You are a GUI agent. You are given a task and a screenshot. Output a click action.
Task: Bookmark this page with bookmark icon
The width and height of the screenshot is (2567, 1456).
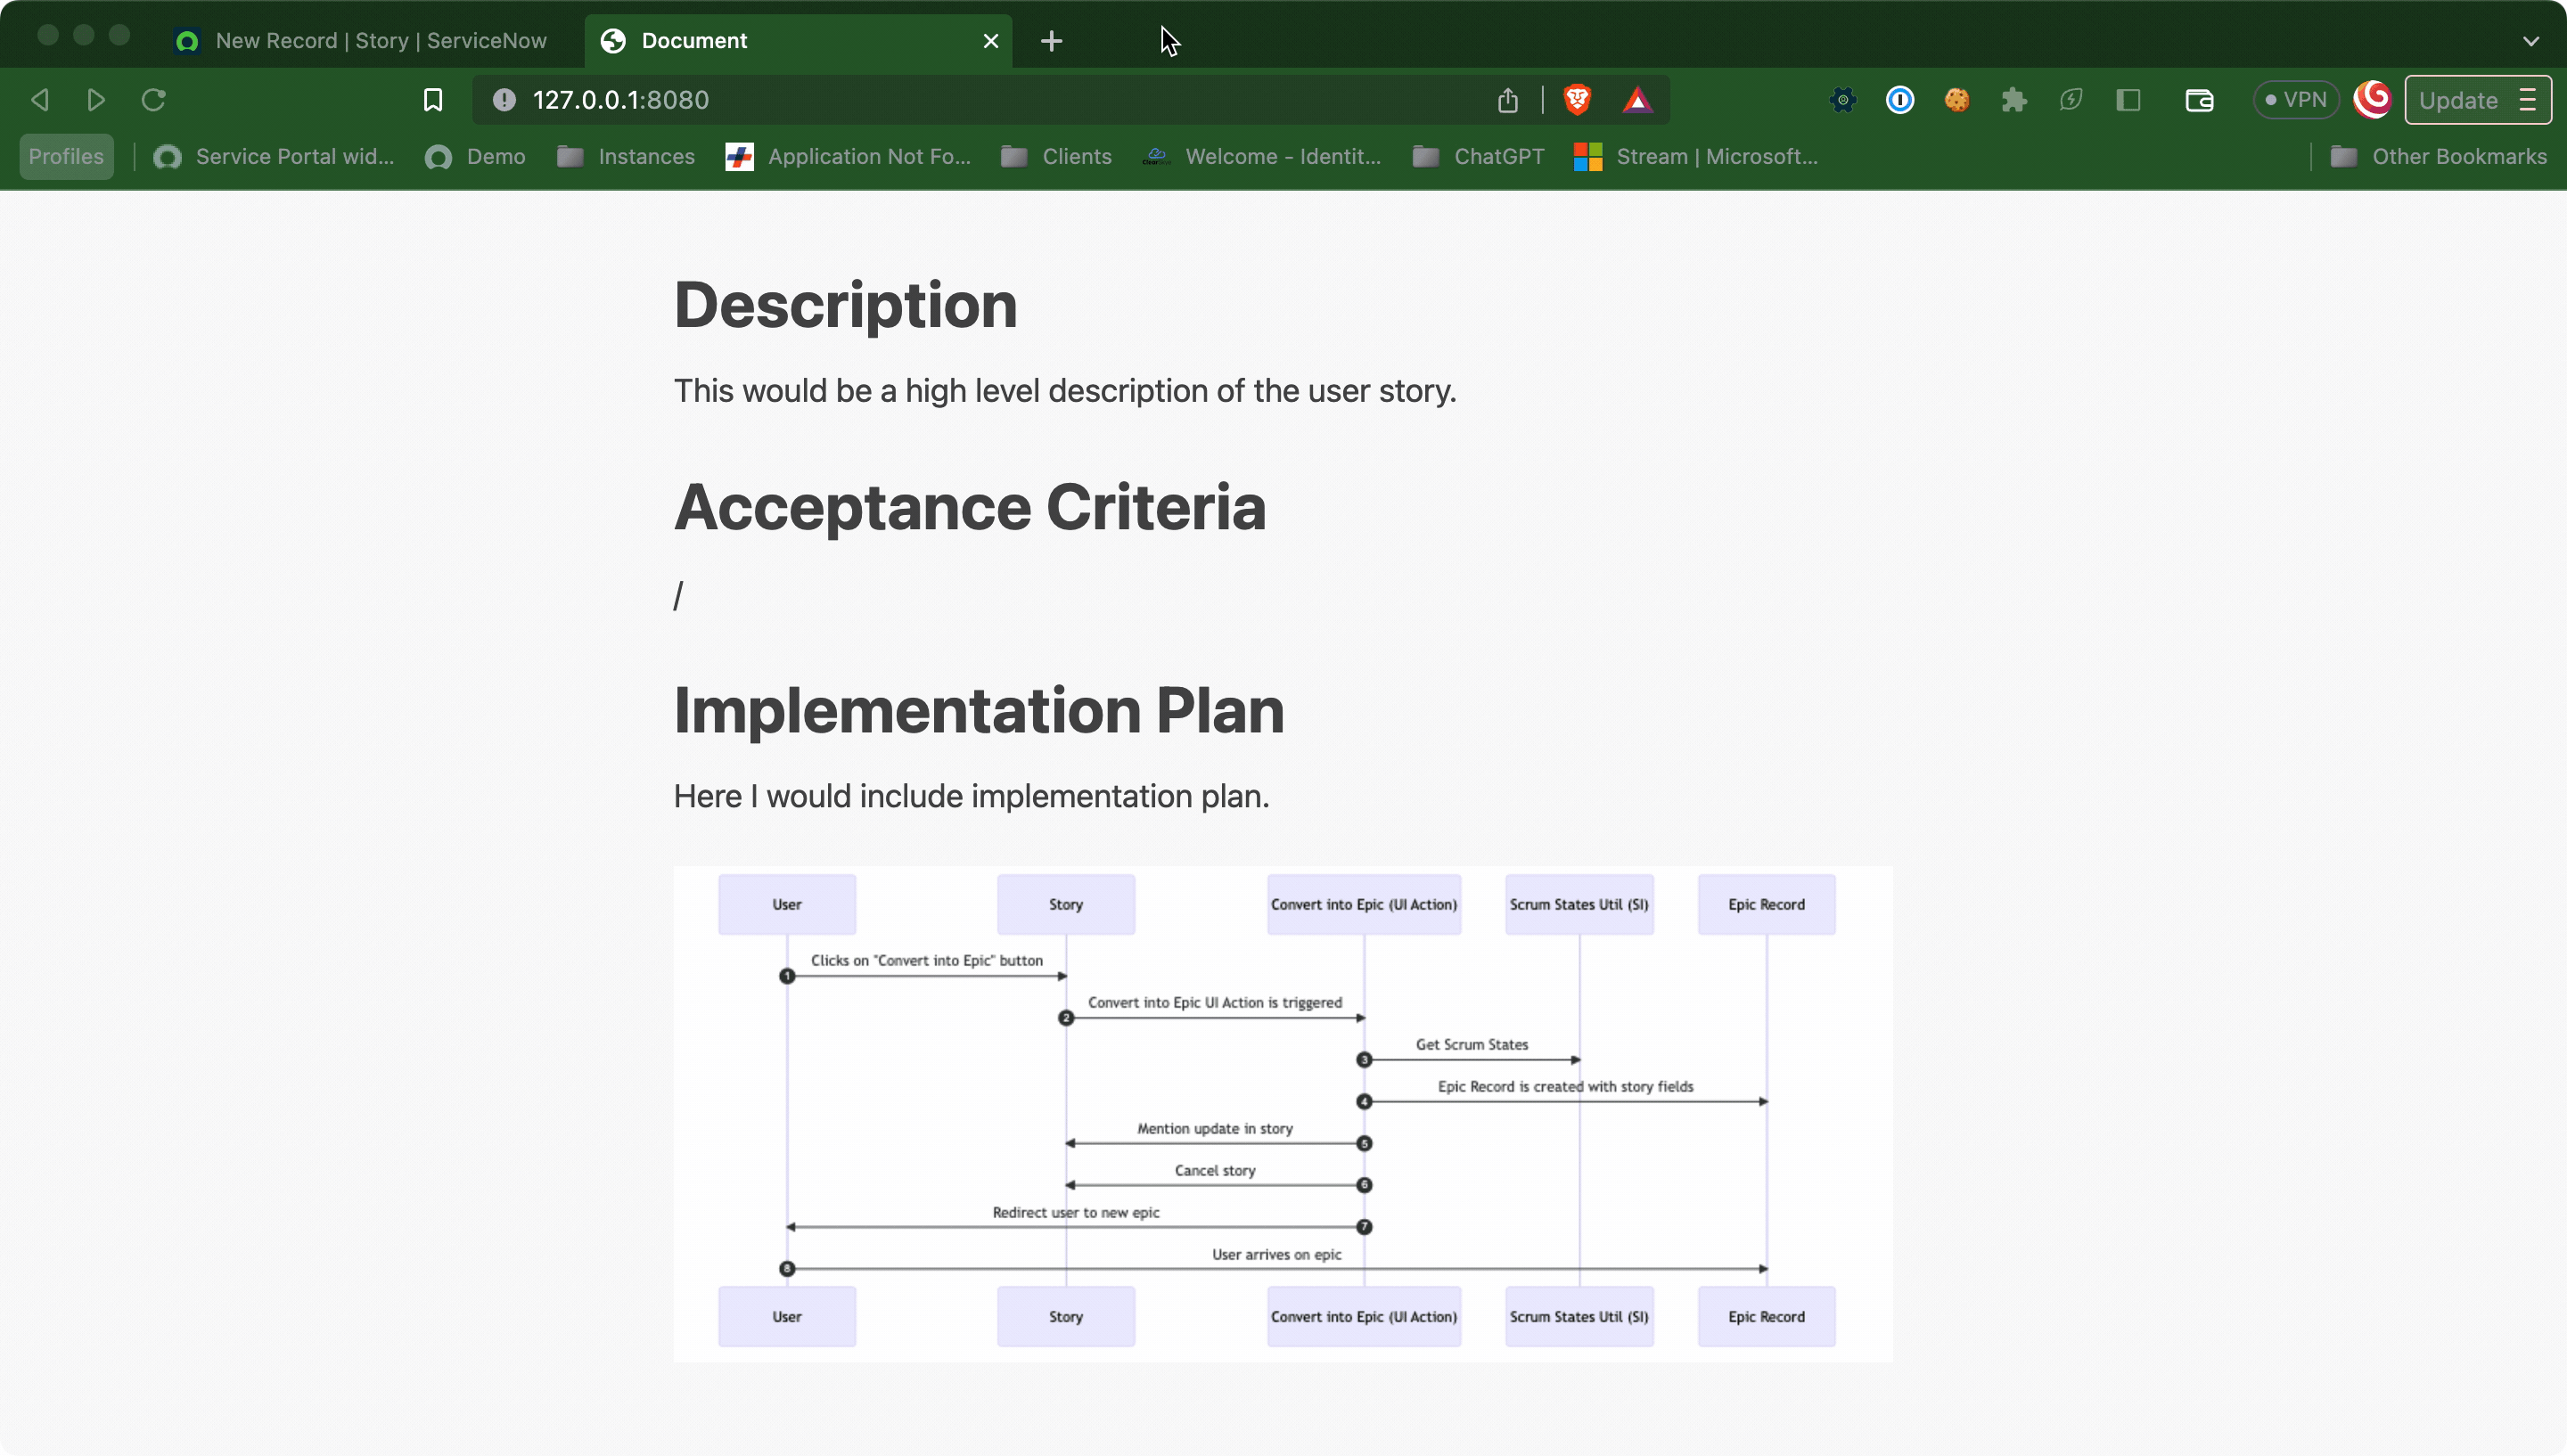click(x=433, y=100)
